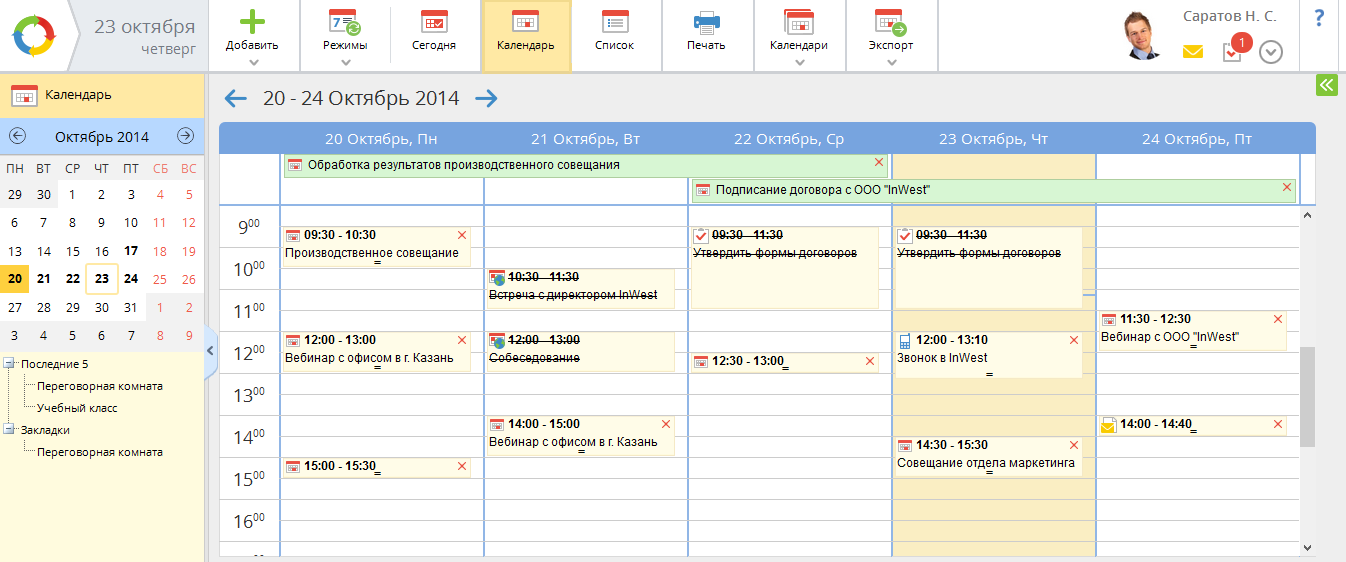This screenshot has height=562, width=1346.
Task: Open the user profile dropdown arrow
Action: pos(1270,52)
